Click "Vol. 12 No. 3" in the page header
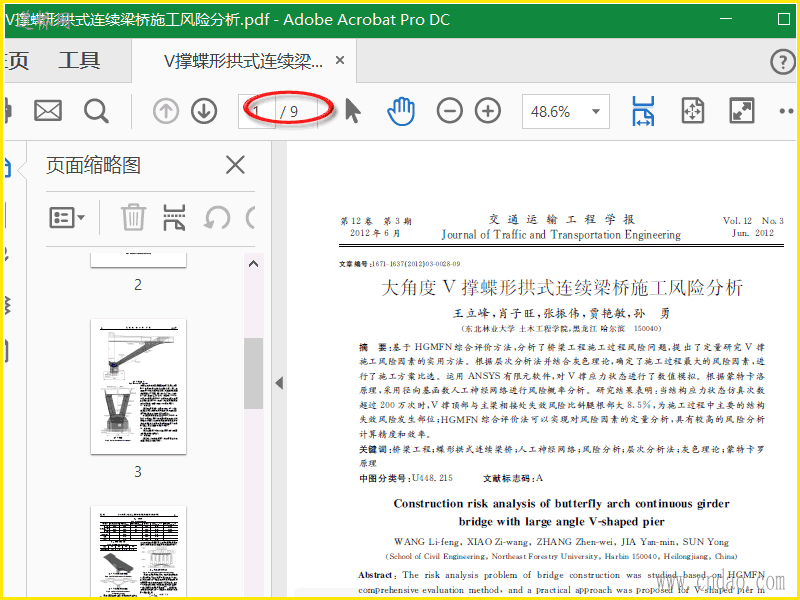The image size is (800, 600). pos(753,221)
